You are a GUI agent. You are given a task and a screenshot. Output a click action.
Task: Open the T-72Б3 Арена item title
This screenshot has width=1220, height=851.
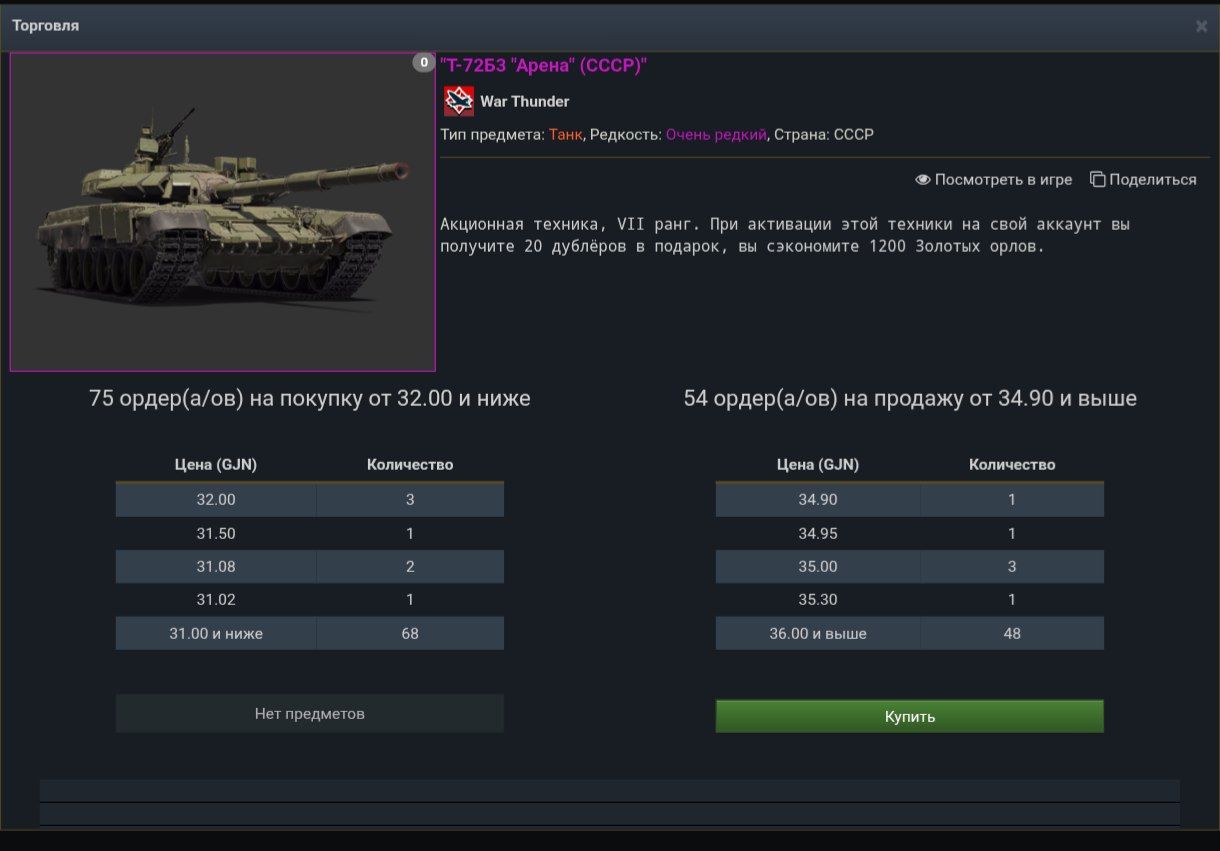[544, 65]
